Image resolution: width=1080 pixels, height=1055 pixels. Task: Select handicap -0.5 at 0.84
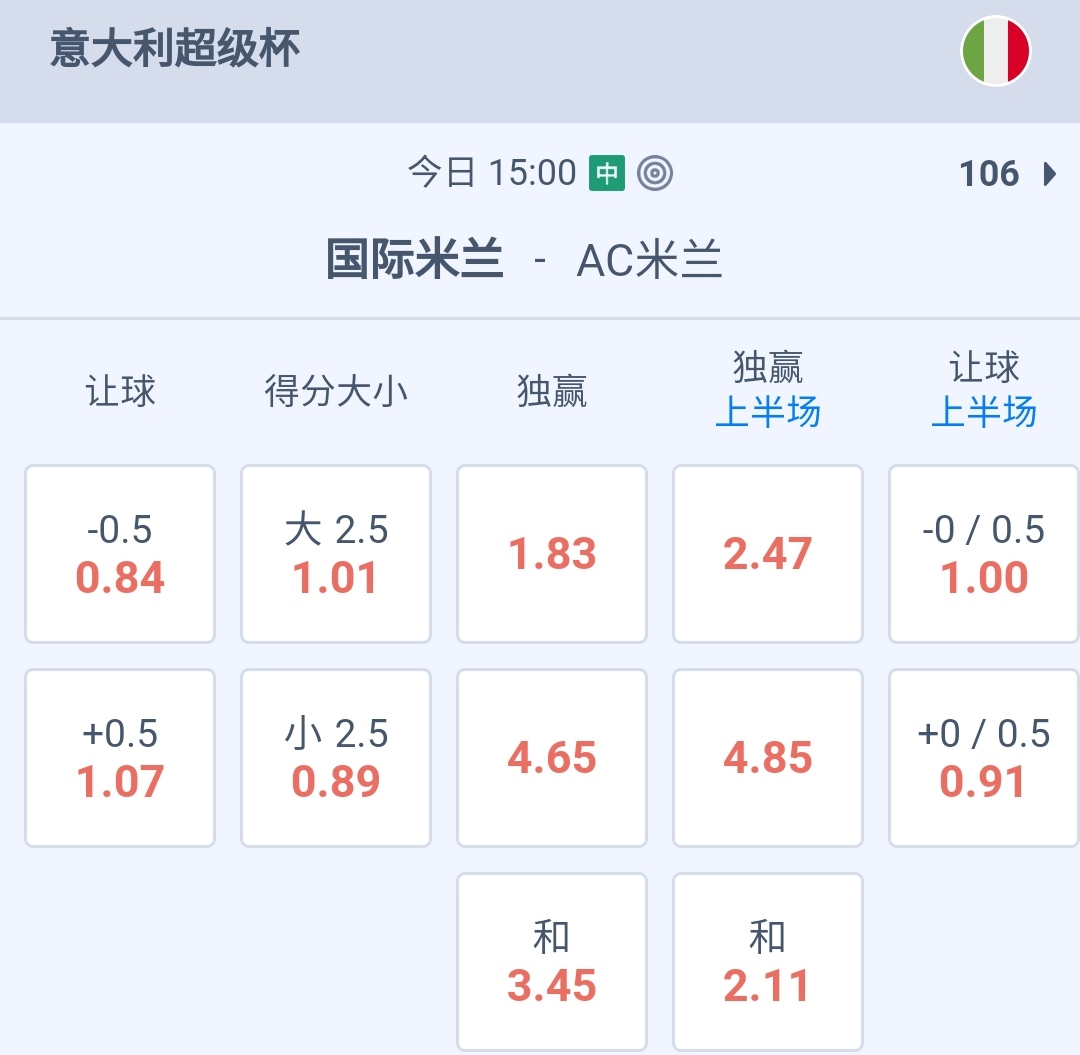[120, 554]
